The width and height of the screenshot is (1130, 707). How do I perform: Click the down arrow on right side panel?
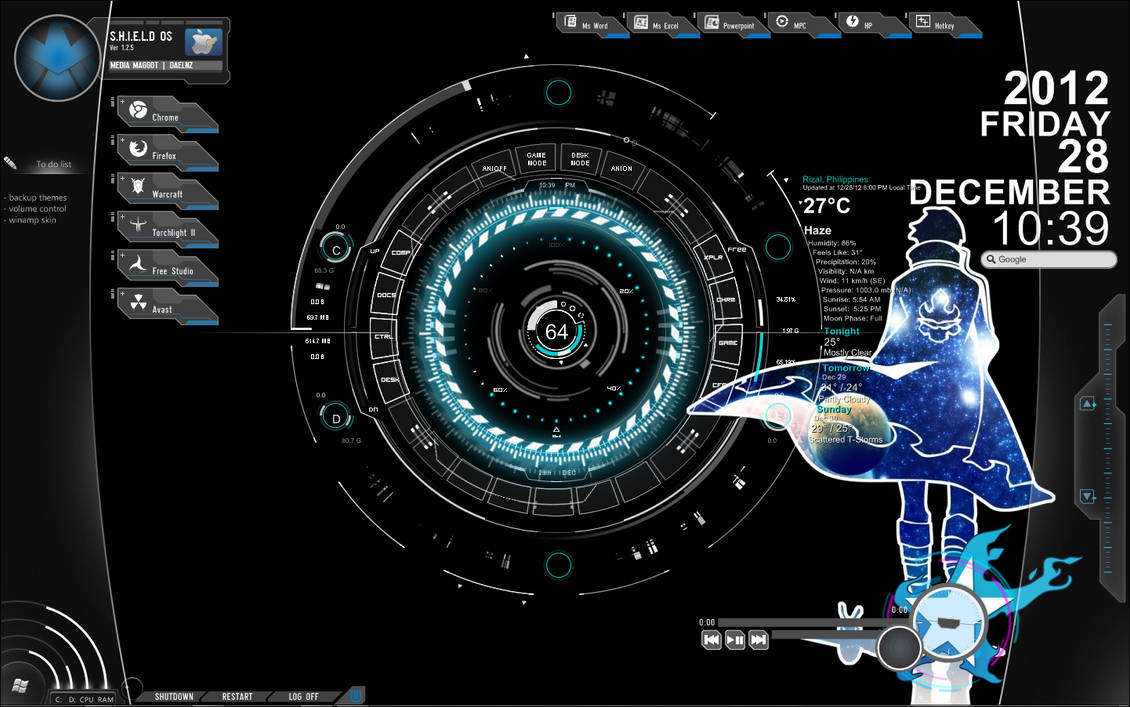(x=1087, y=497)
